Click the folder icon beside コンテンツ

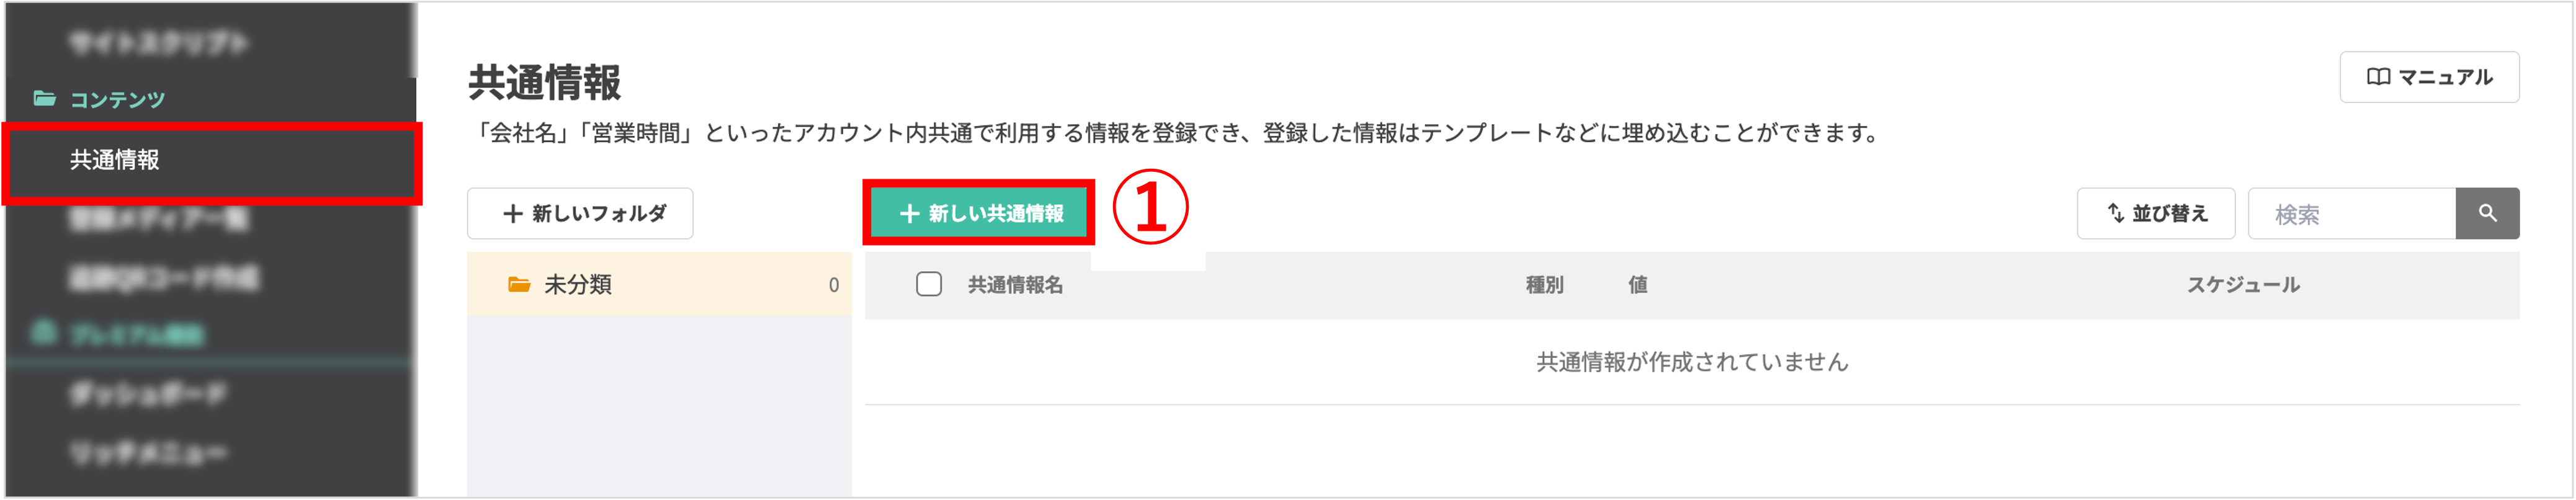[x=44, y=98]
